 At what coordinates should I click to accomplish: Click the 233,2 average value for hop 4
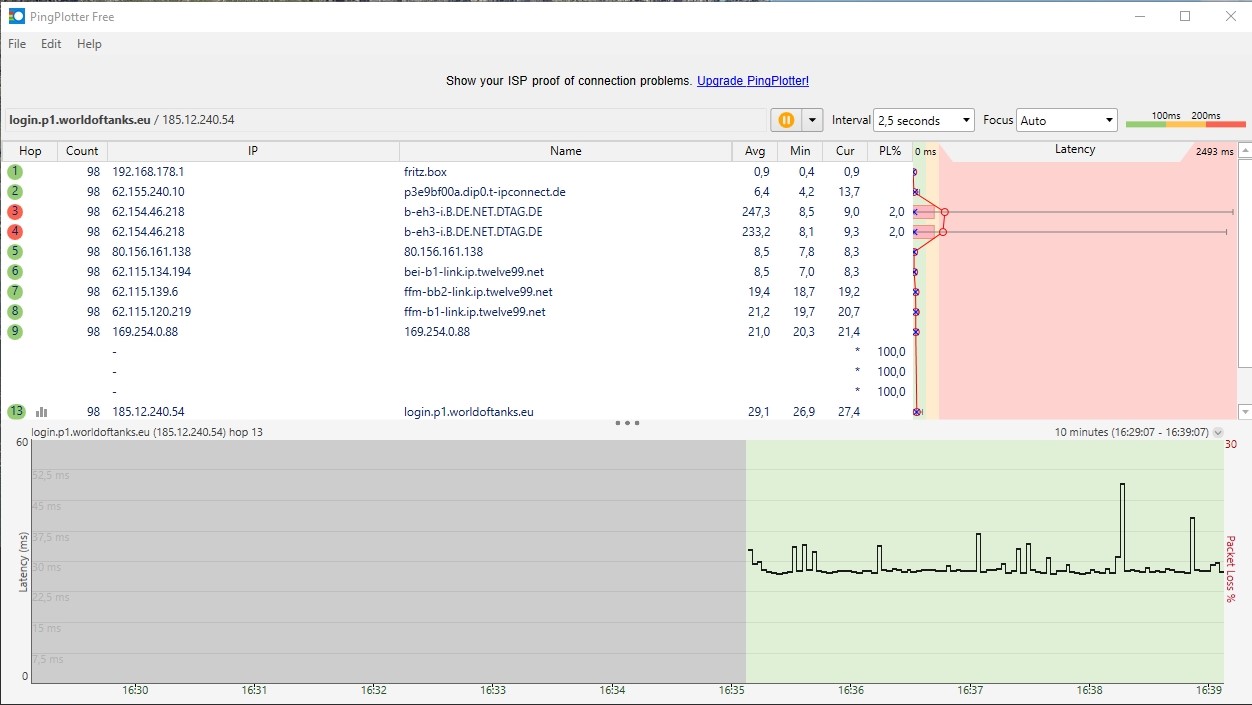click(x=756, y=232)
